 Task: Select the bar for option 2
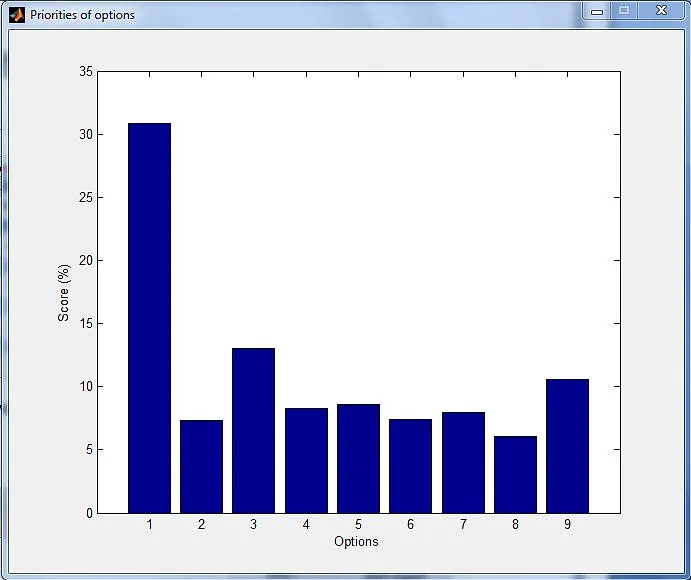coord(201,467)
